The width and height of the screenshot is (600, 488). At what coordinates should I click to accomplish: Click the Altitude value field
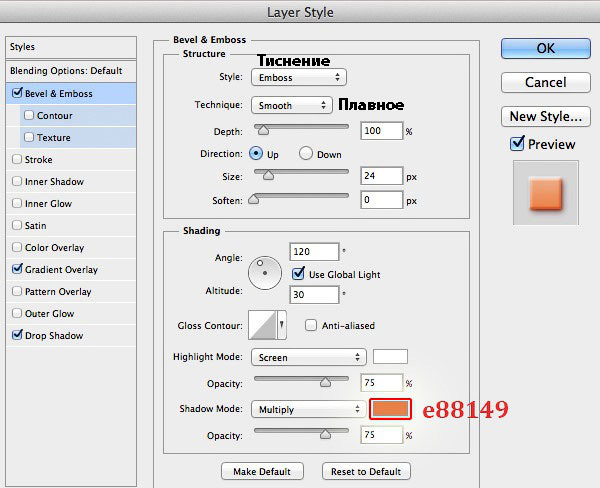tap(314, 295)
